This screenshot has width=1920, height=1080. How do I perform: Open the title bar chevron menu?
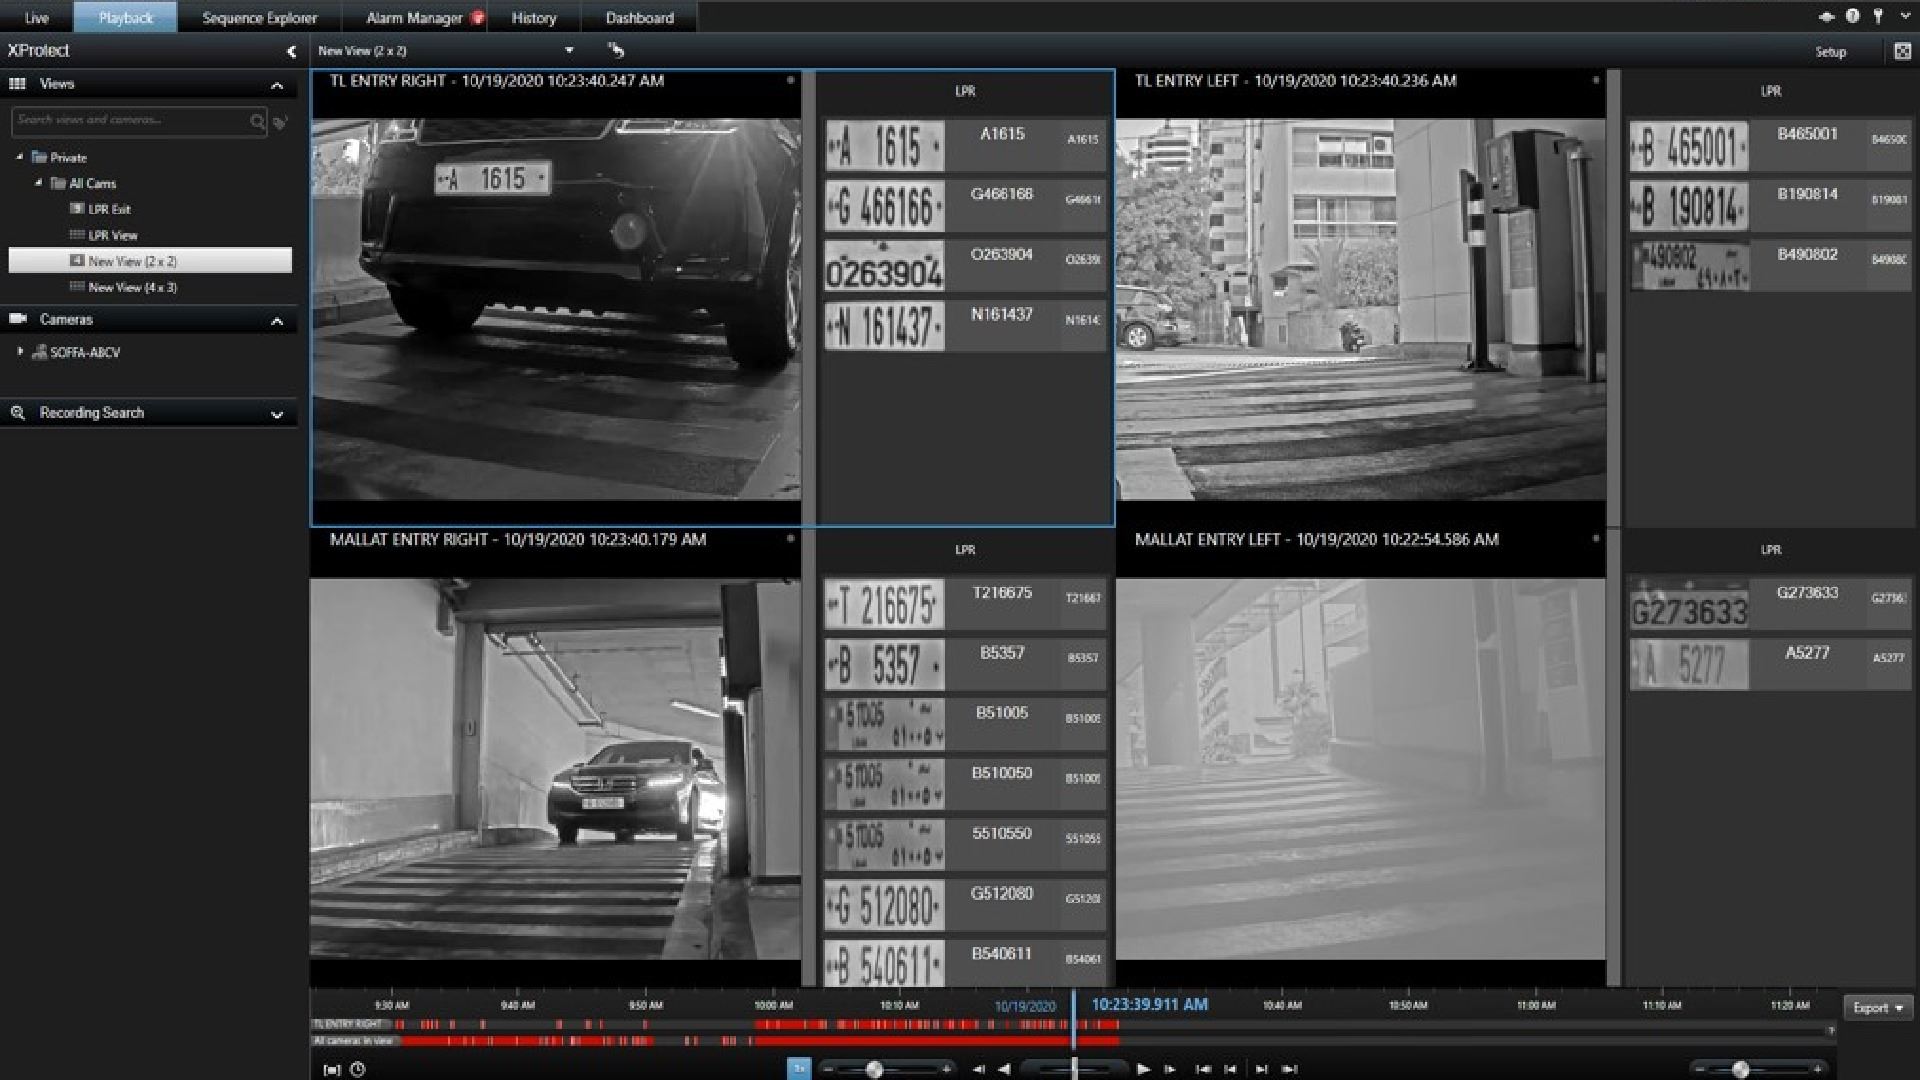1905,16
